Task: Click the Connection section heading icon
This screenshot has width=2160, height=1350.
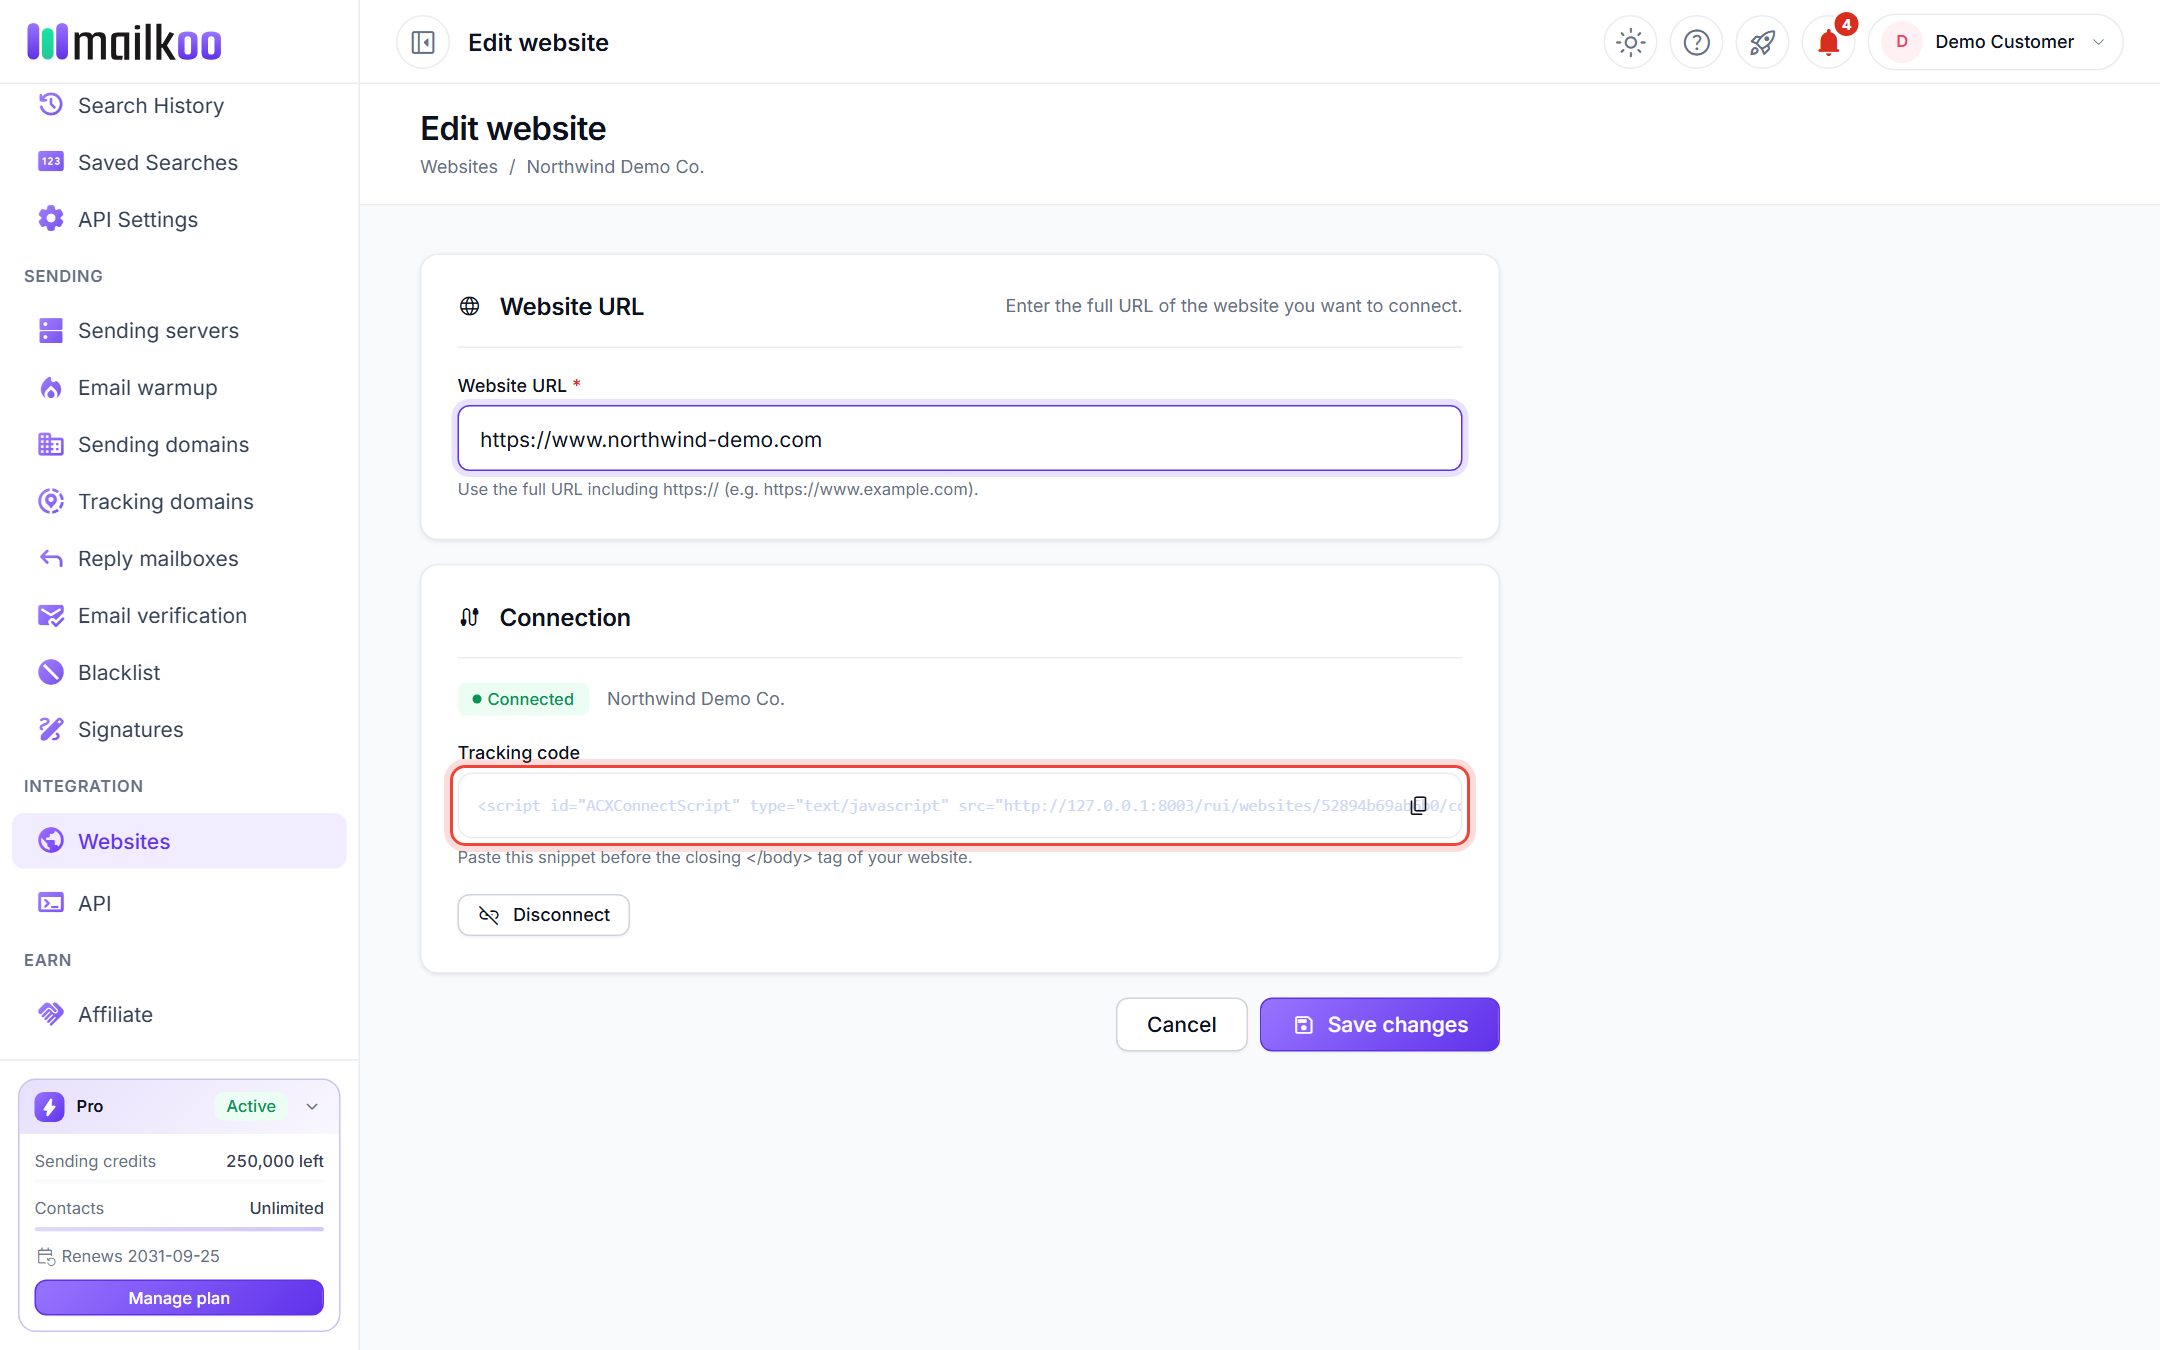Action: [469, 617]
